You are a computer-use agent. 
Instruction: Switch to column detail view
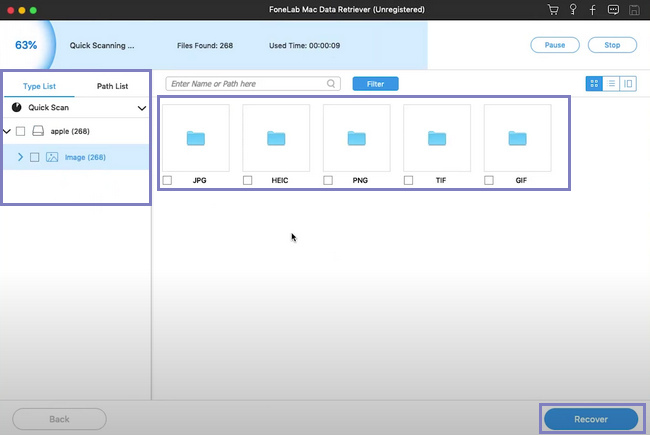click(x=628, y=84)
